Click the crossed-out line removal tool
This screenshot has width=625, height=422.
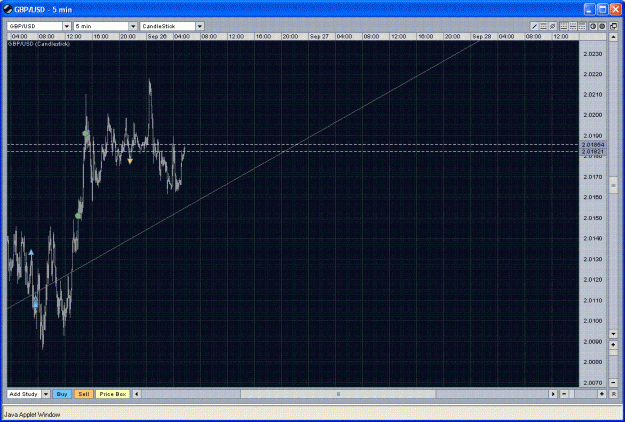(x=553, y=27)
